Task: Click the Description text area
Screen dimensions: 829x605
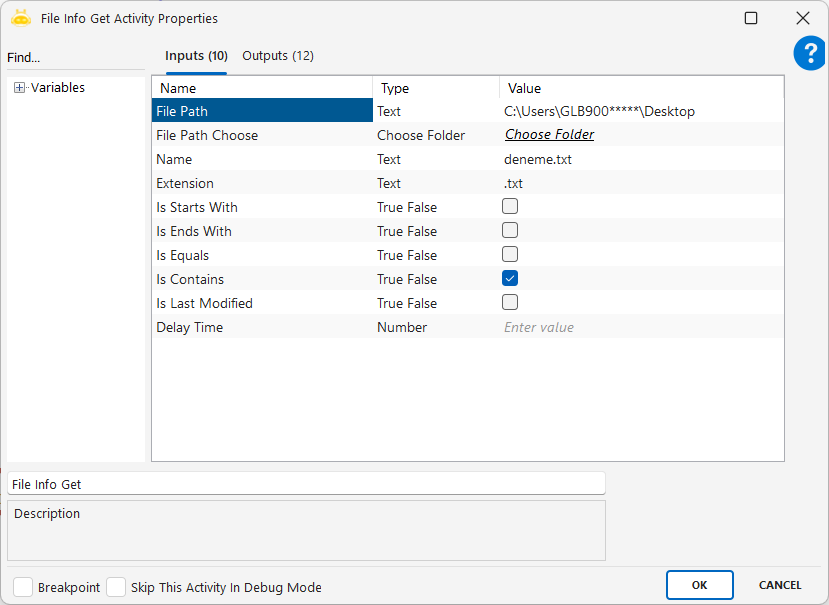Action: point(306,530)
